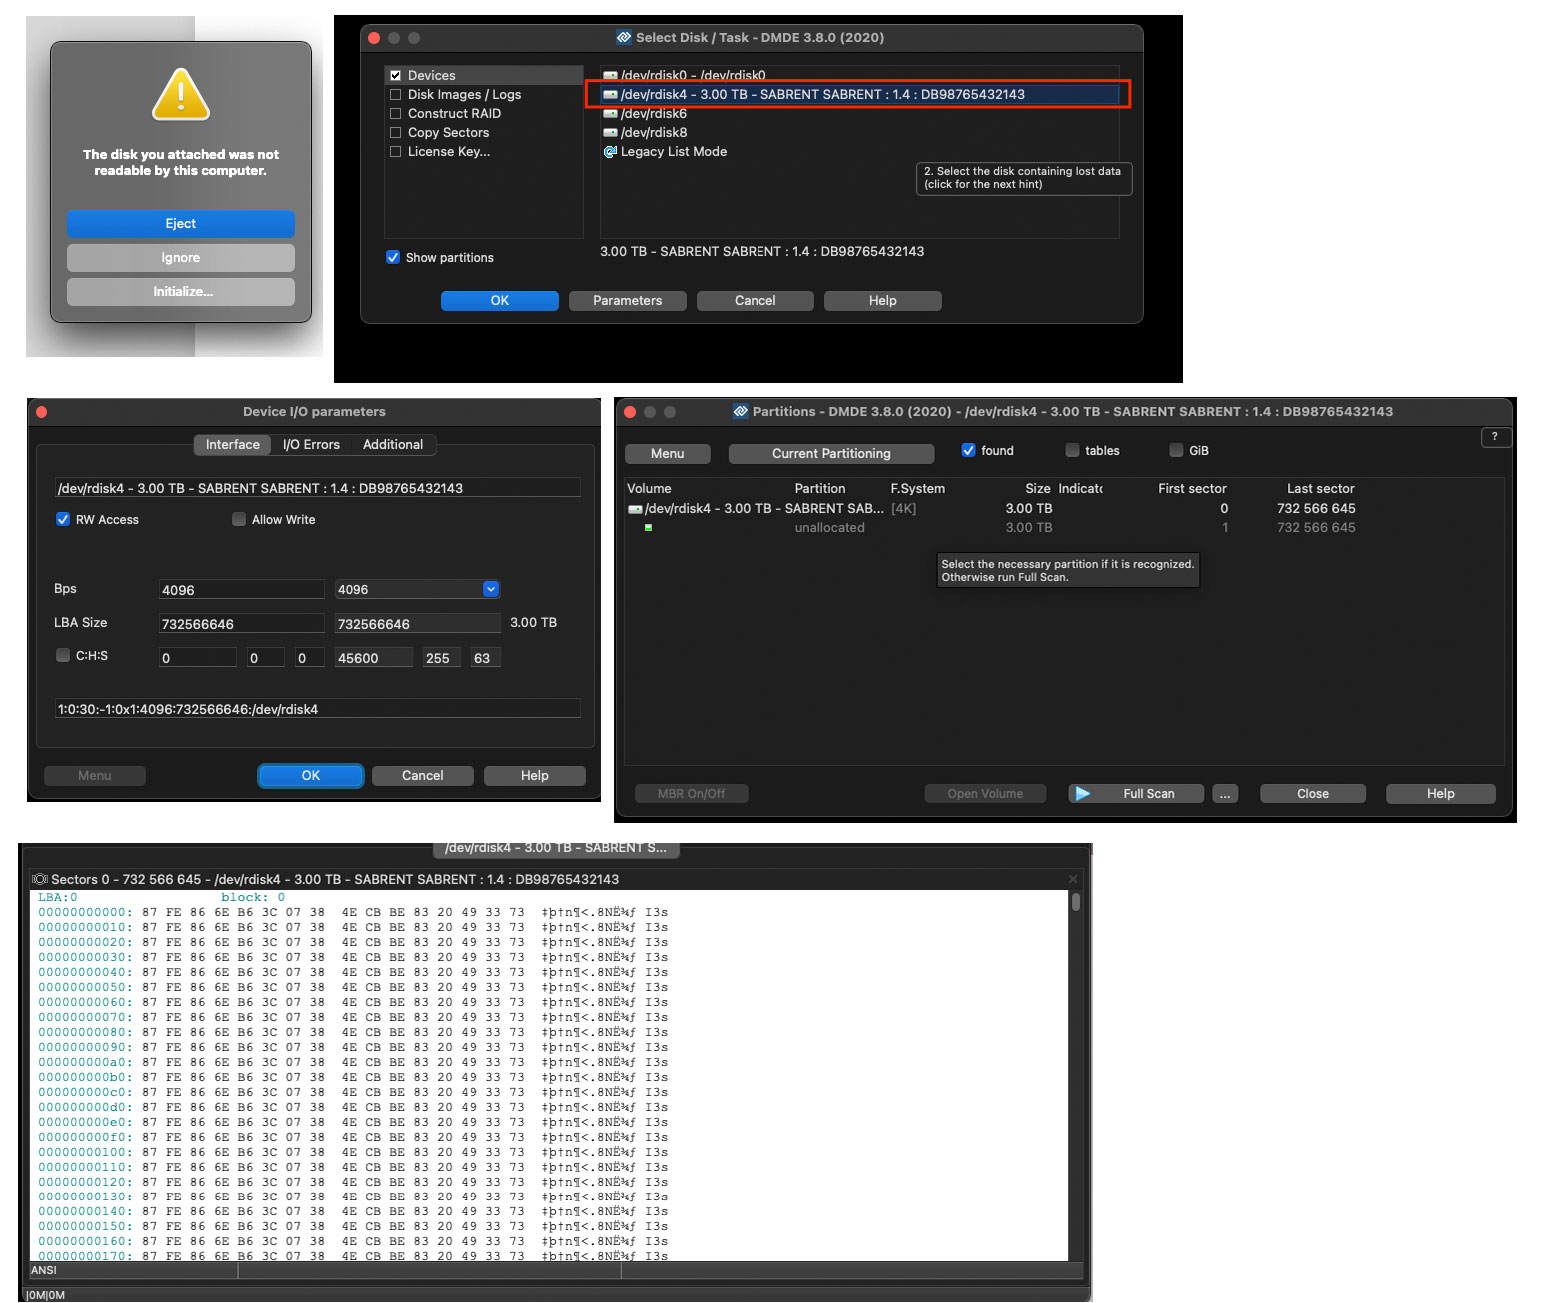Click the Last sector column header

coord(1320,489)
